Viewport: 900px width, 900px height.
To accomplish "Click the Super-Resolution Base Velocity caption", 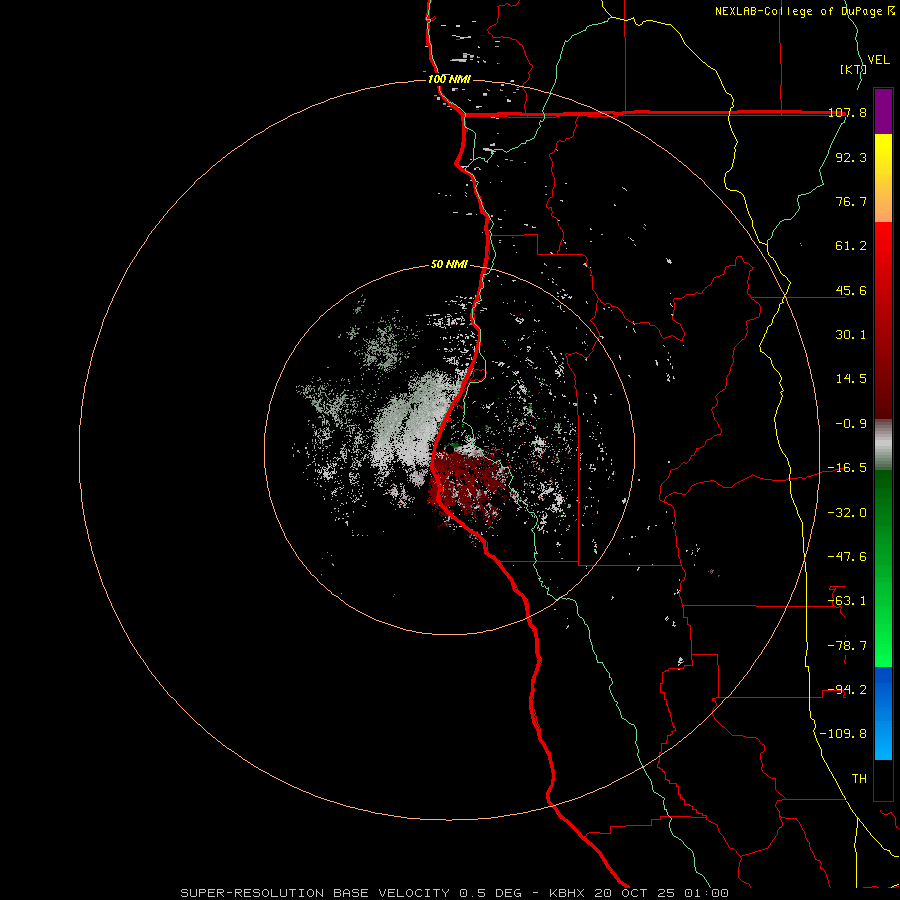I will (x=455, y=893).
